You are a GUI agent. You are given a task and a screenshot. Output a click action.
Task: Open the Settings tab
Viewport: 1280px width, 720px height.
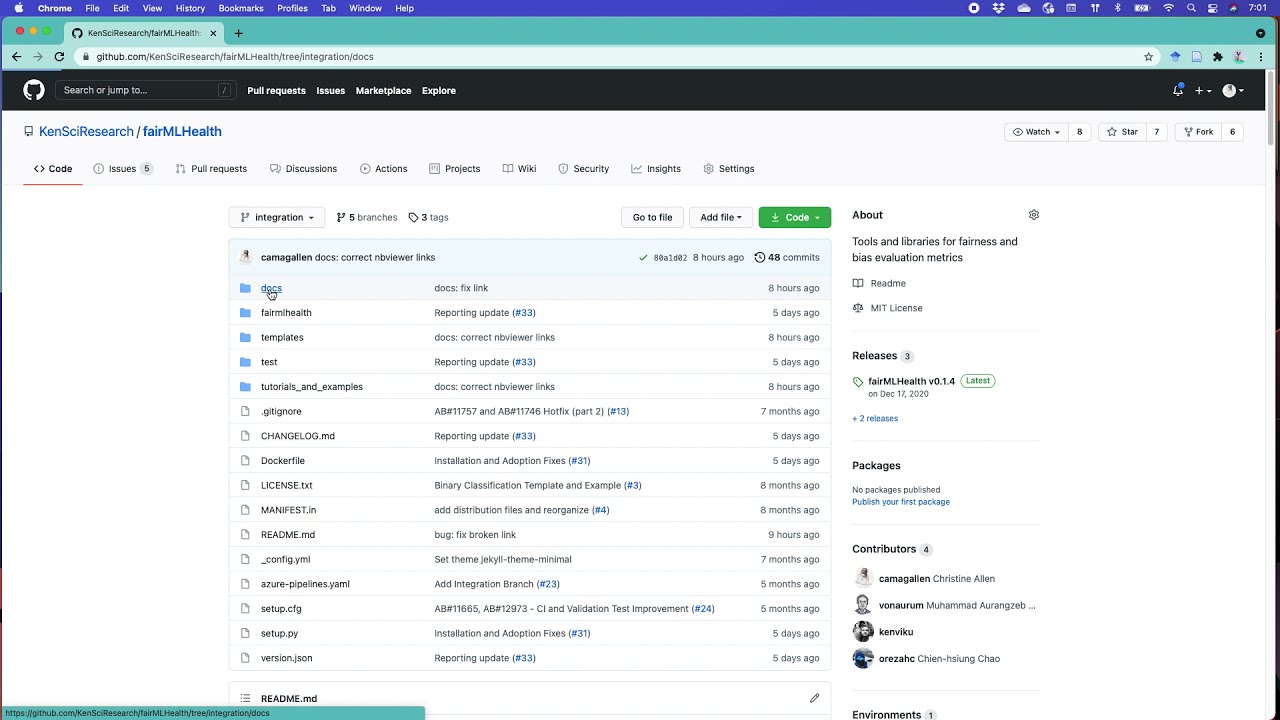pos(729,169)
